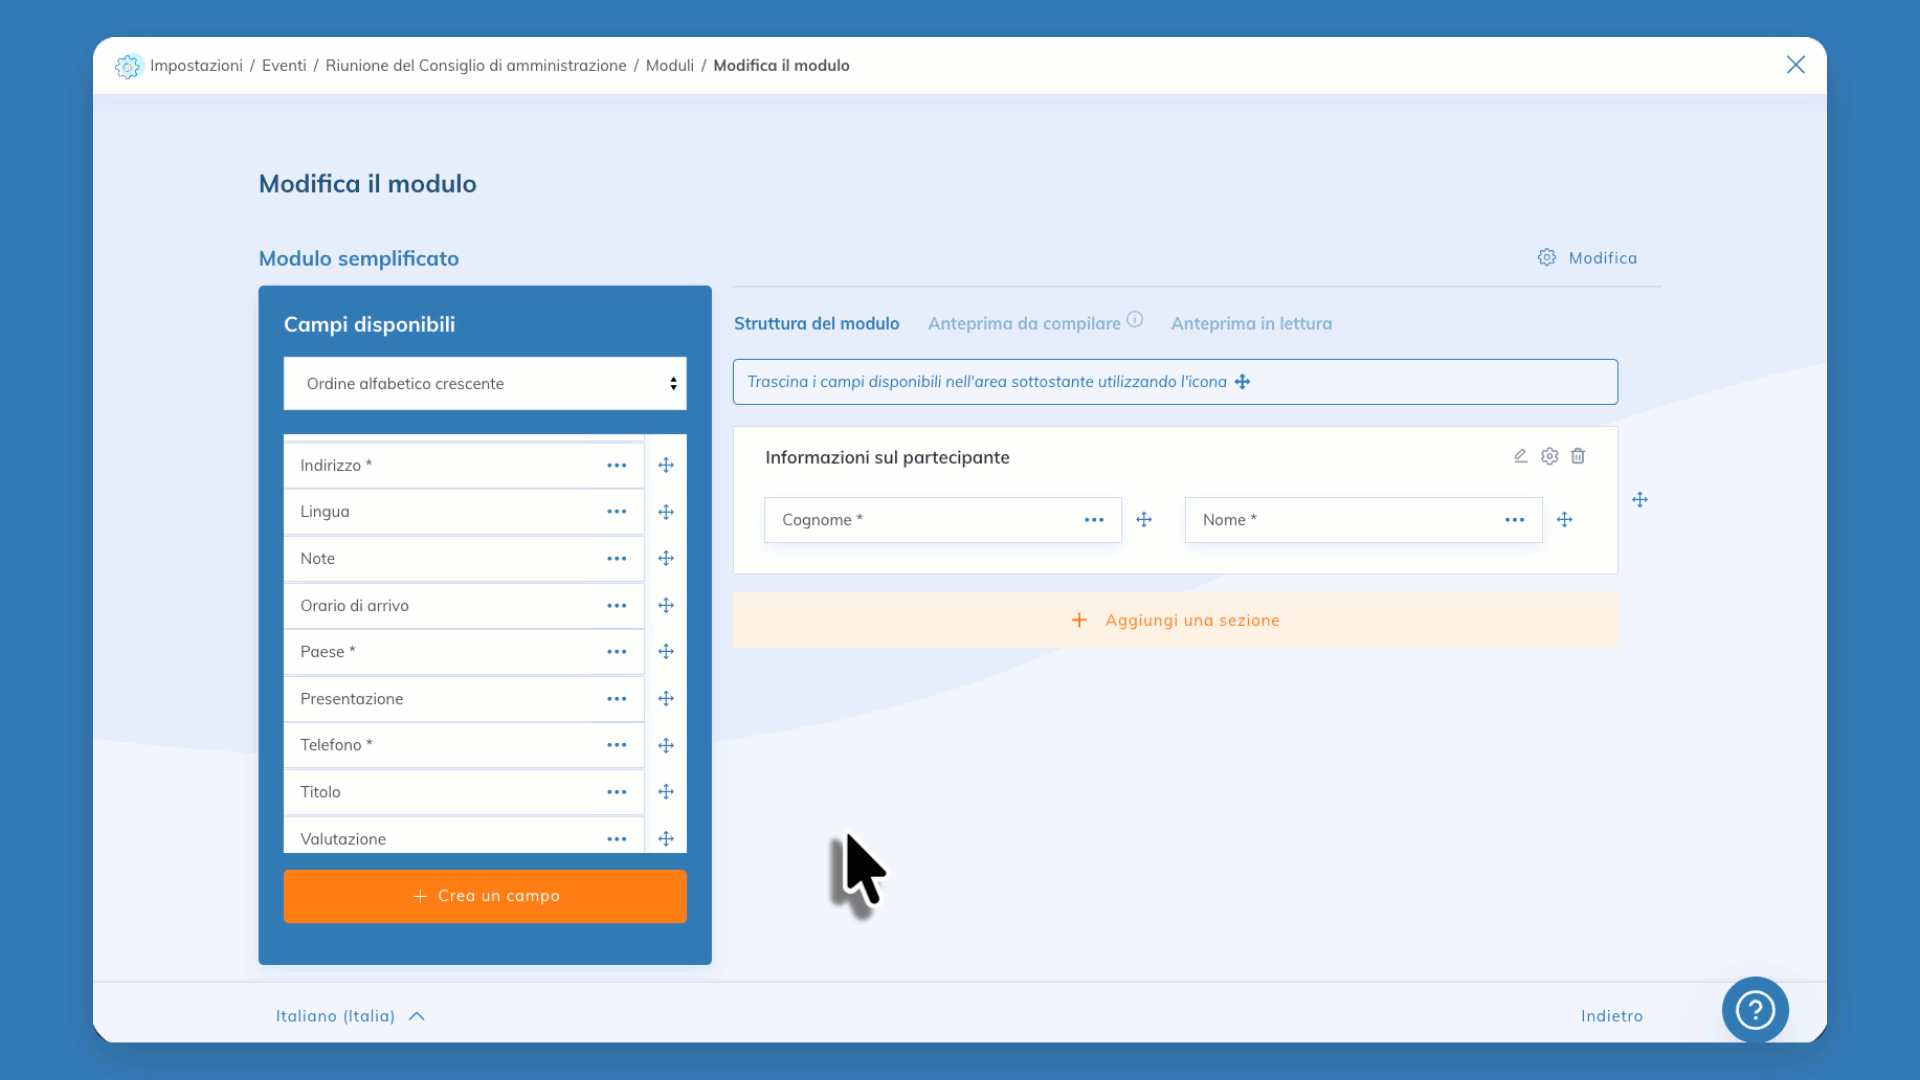This screenshot has width=1920, height=1080.
Task: Open the options menu for the Note field
Action: pos(616,558)
